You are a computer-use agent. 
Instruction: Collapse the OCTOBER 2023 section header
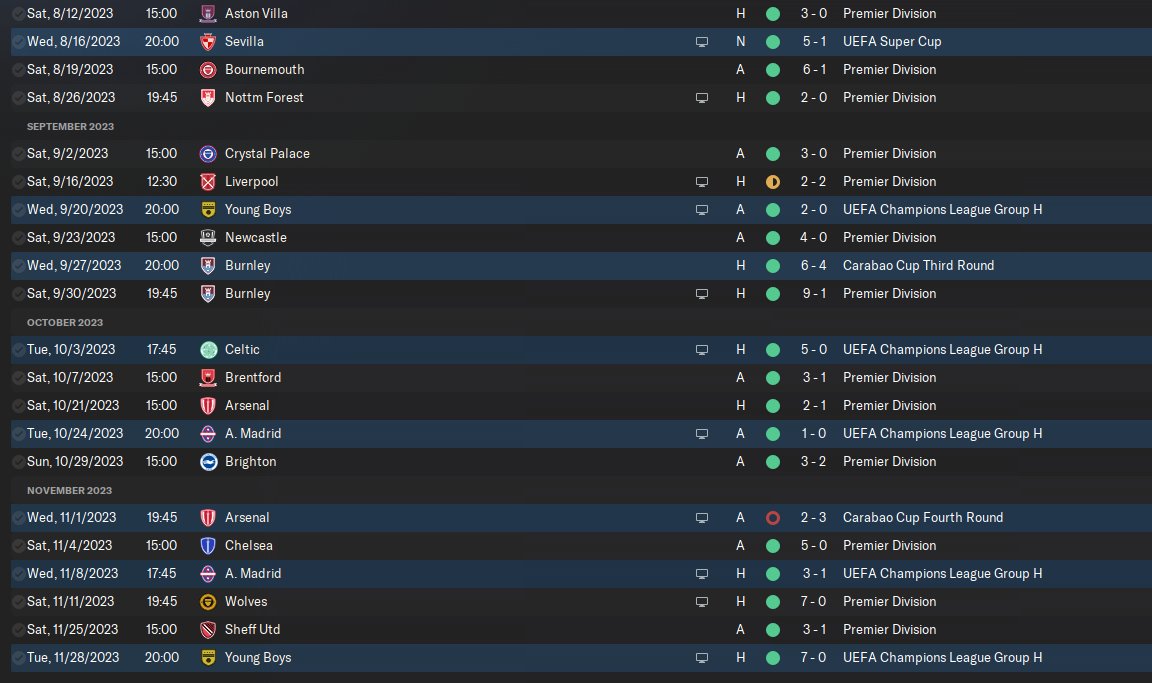point(65,322)
